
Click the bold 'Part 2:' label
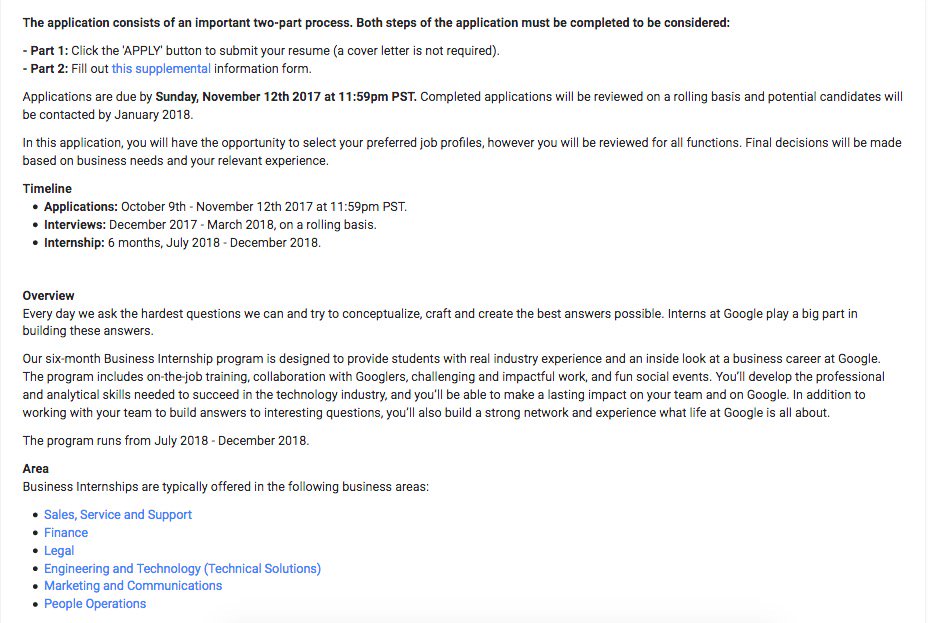pos(45,68)
